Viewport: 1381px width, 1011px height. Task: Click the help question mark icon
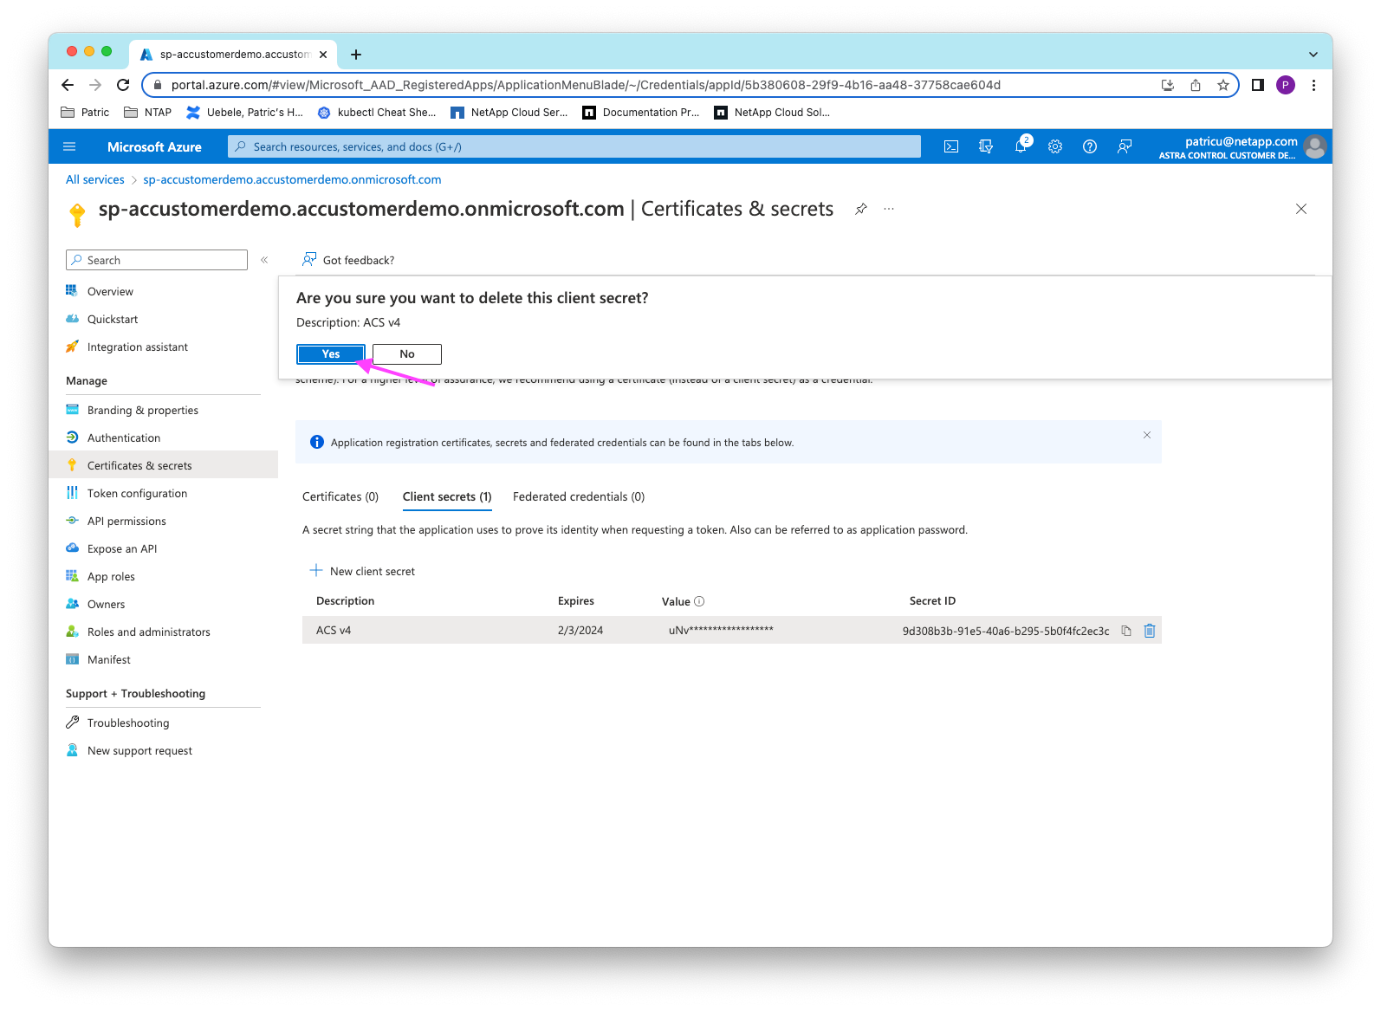pyautogui.click(x=1090, y=147)
